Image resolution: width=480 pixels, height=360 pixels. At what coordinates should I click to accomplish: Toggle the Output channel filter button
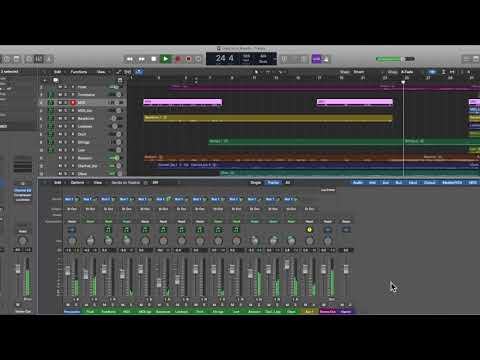430,183
